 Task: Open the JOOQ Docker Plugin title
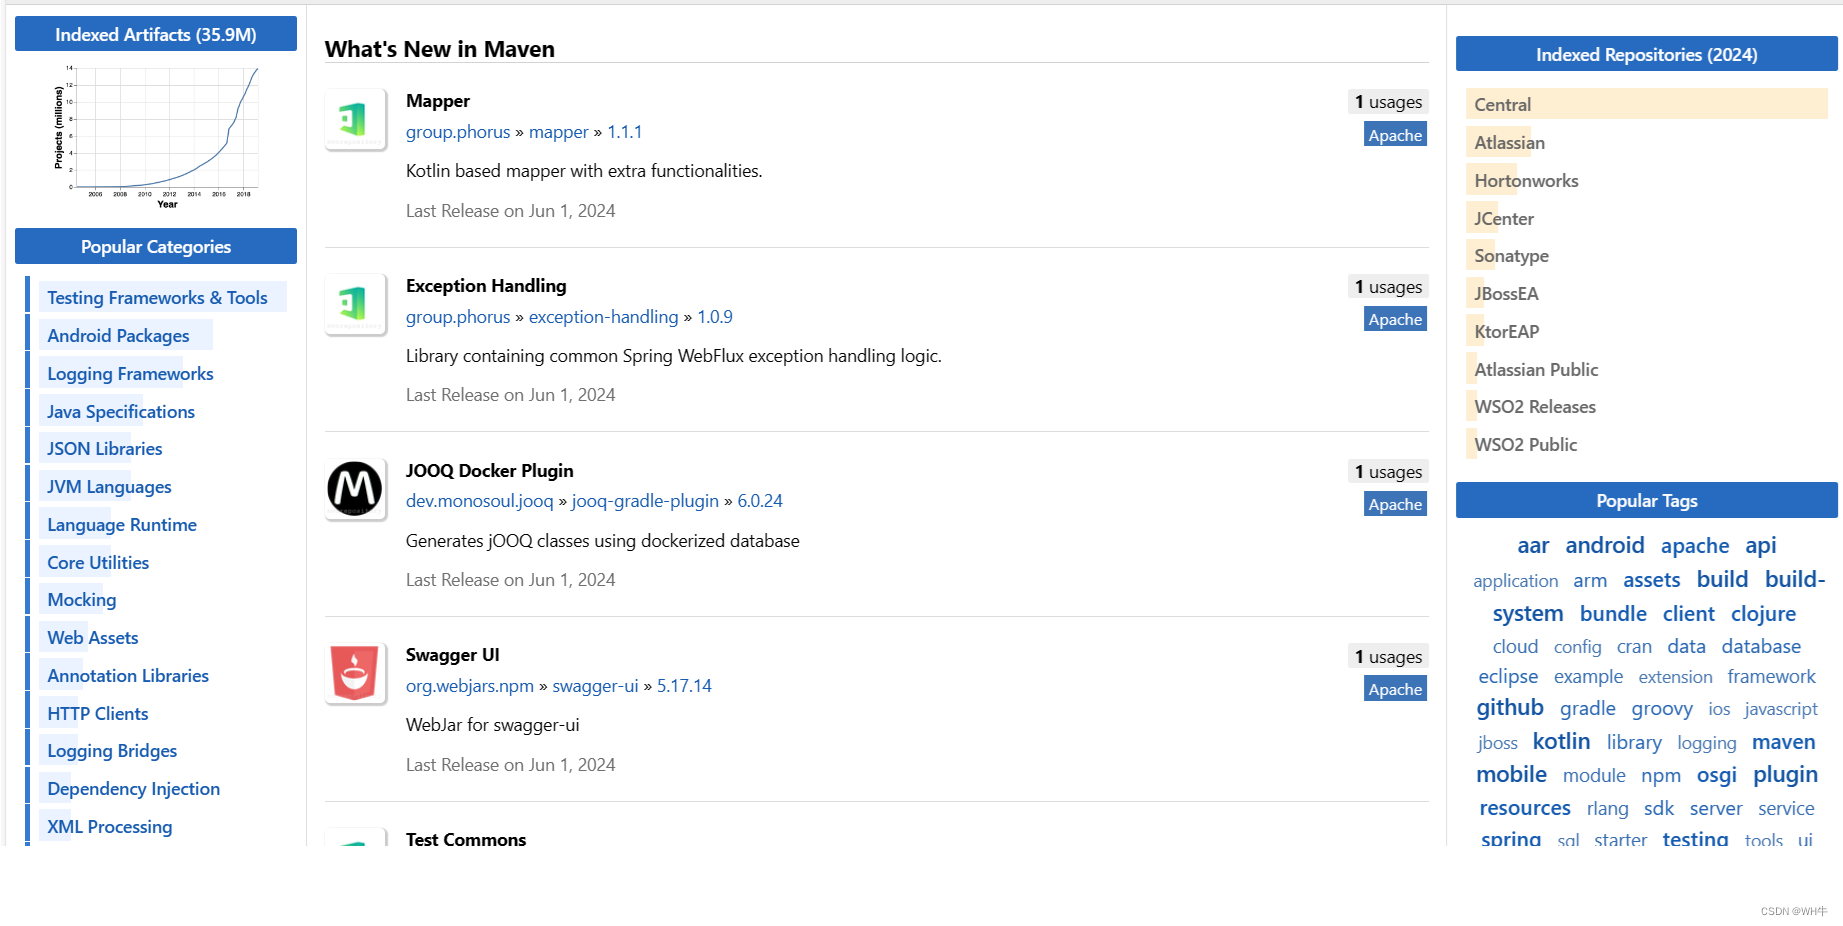point(490,471)
